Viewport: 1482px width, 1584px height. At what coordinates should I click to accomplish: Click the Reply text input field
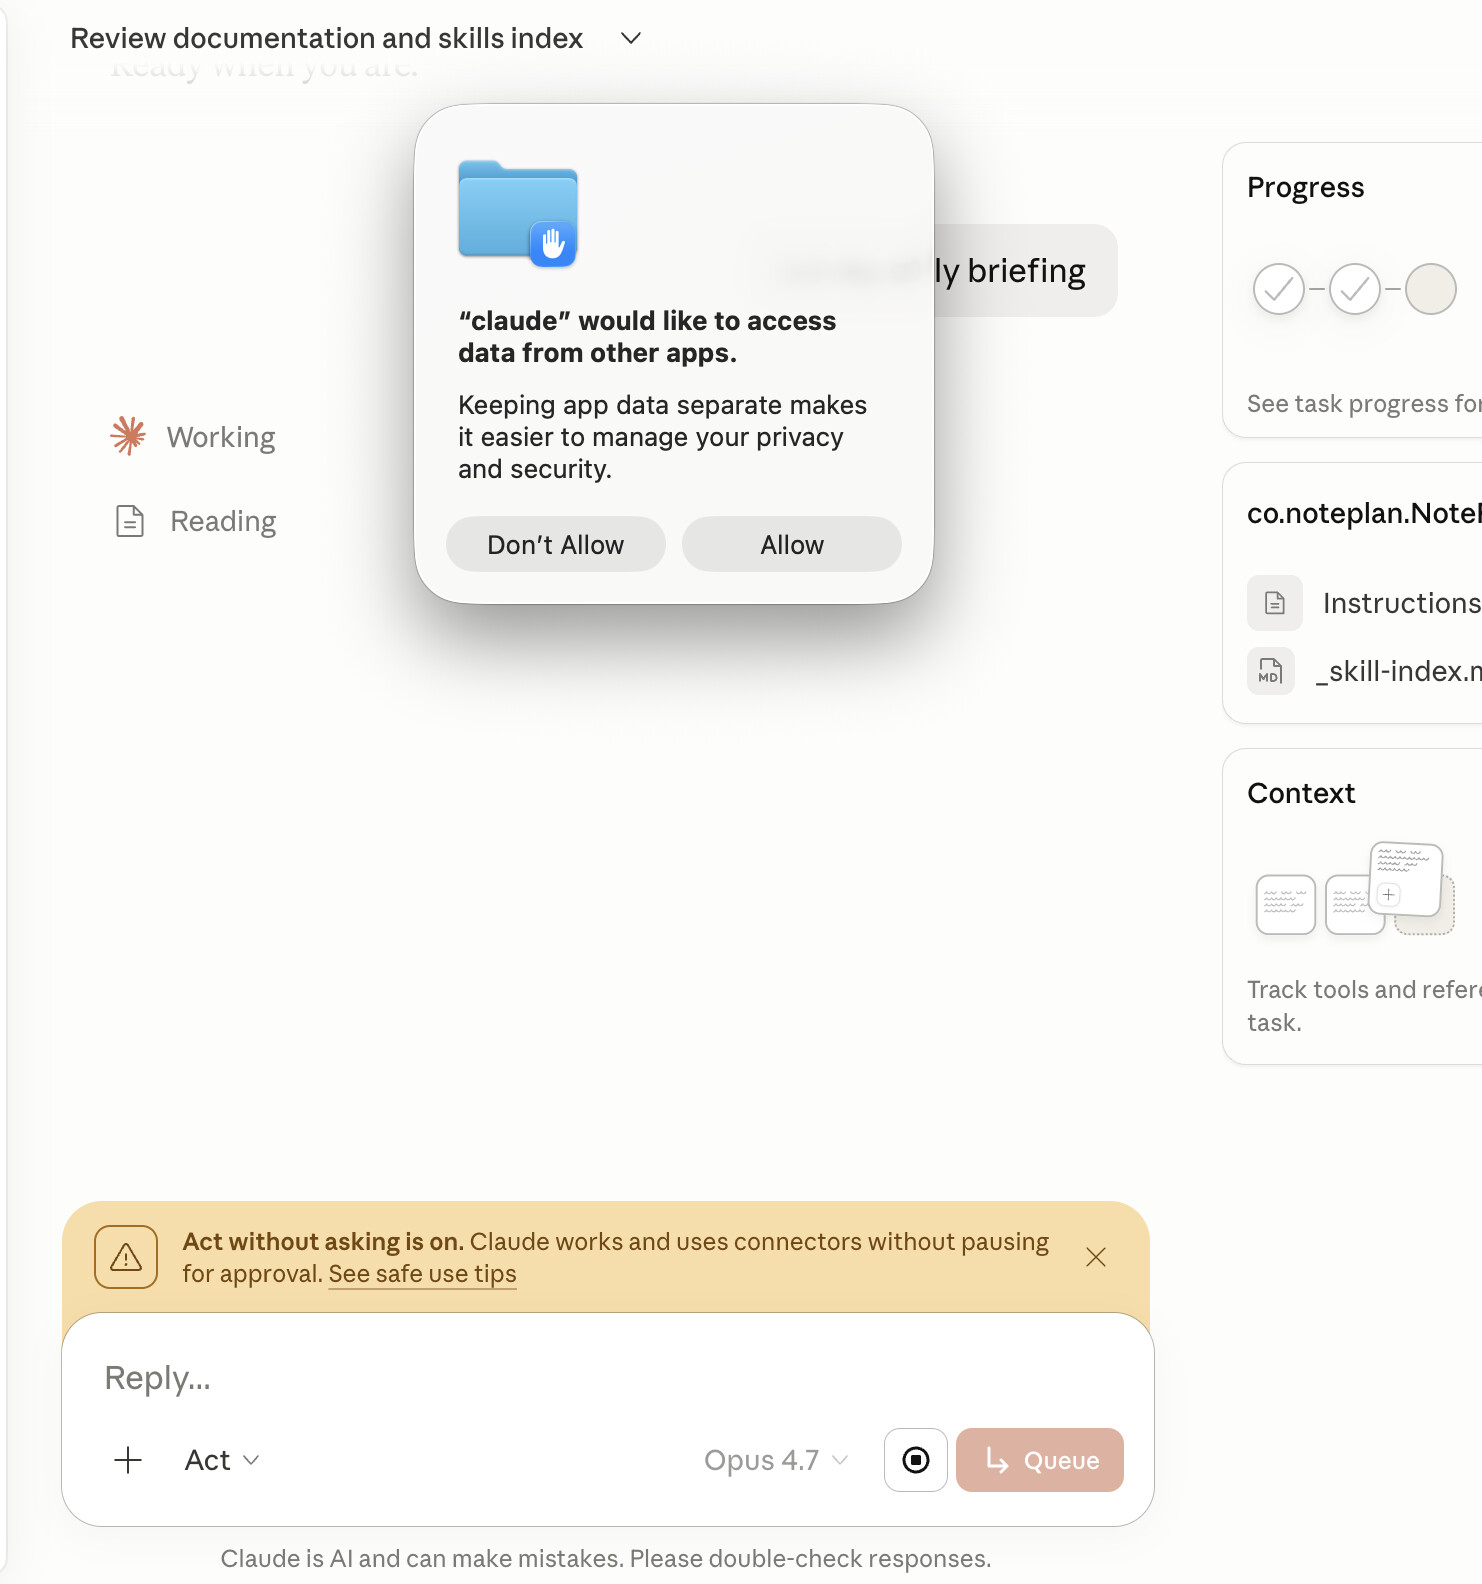pyautogui.click(x=600, y=1378)
